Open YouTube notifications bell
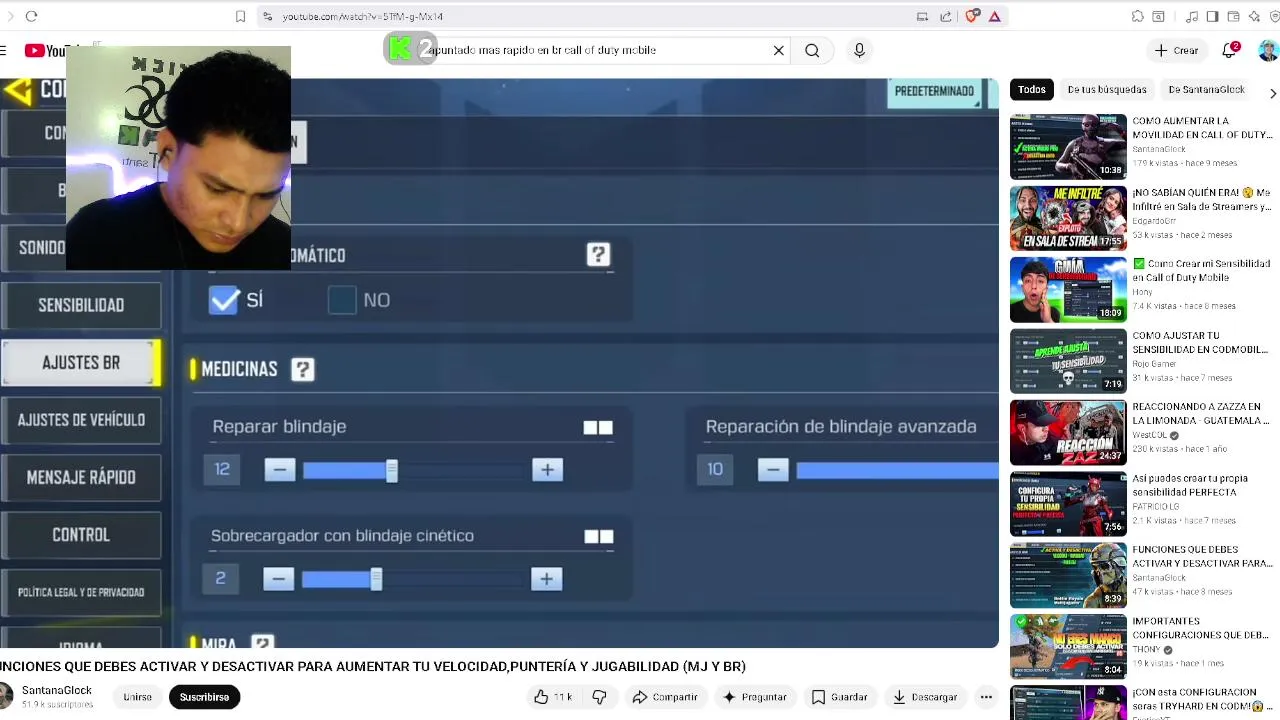The width and height of the screenshot is (1280, 720). (1230, 50)
